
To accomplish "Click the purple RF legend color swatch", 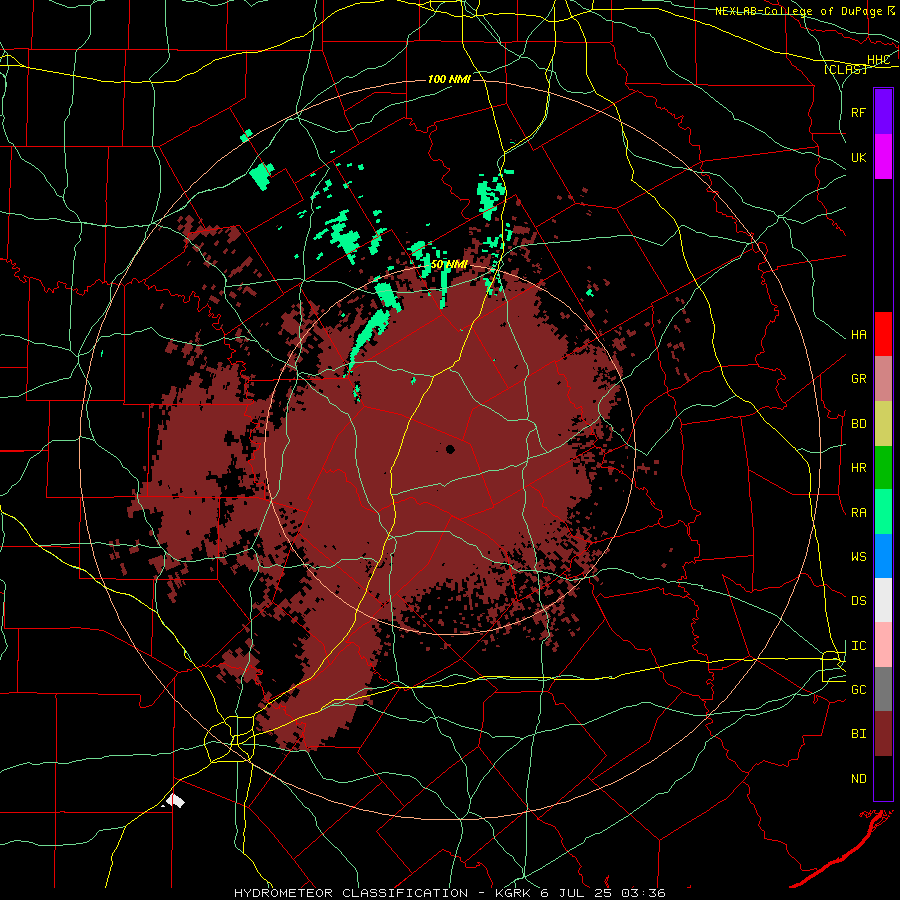I will (883, 112).
